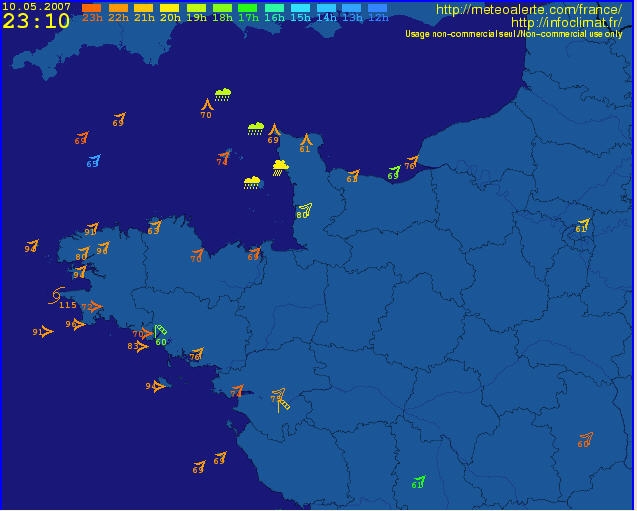Screen dimensions: 637x511
Task: Open the meteoalerte.com/france link
Action: 529,9
